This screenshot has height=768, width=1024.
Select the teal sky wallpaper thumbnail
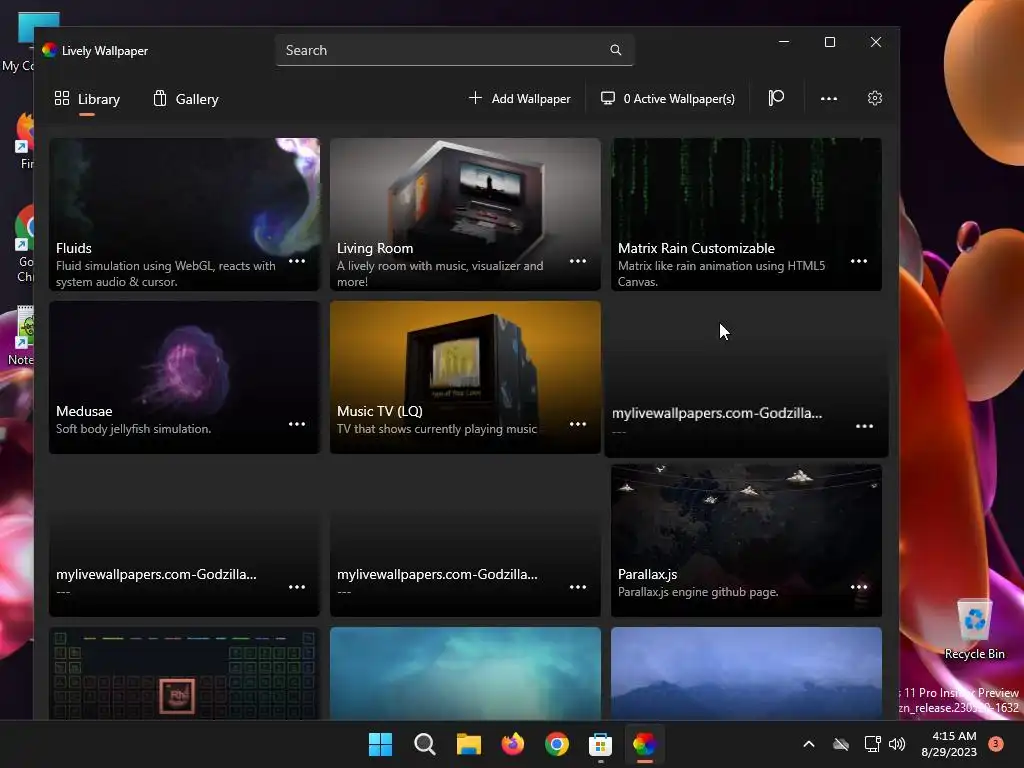[465, 673]
